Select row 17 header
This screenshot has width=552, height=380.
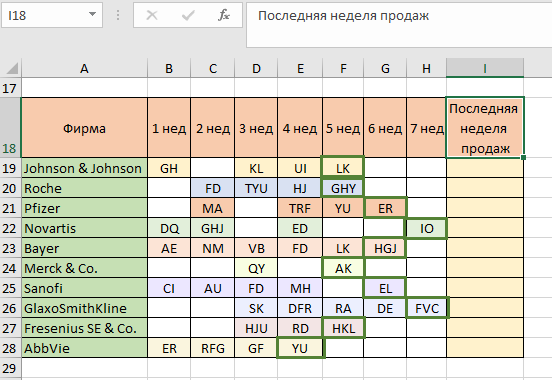(10, 88)
